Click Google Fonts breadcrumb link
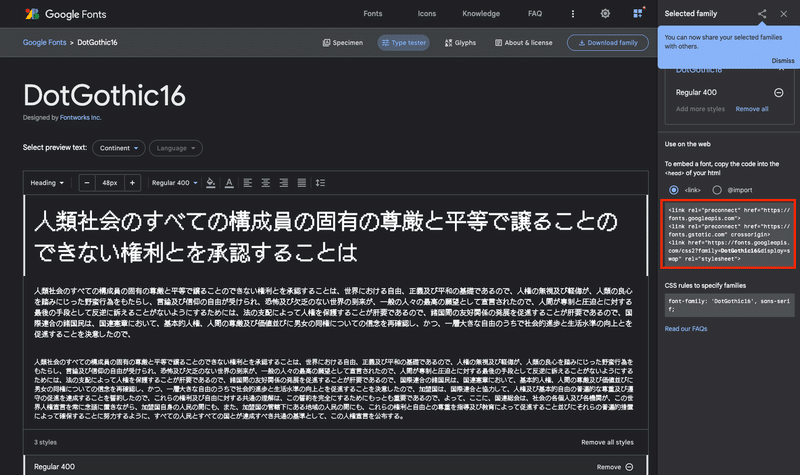800x475 pixels. click(x=44, y=42)
